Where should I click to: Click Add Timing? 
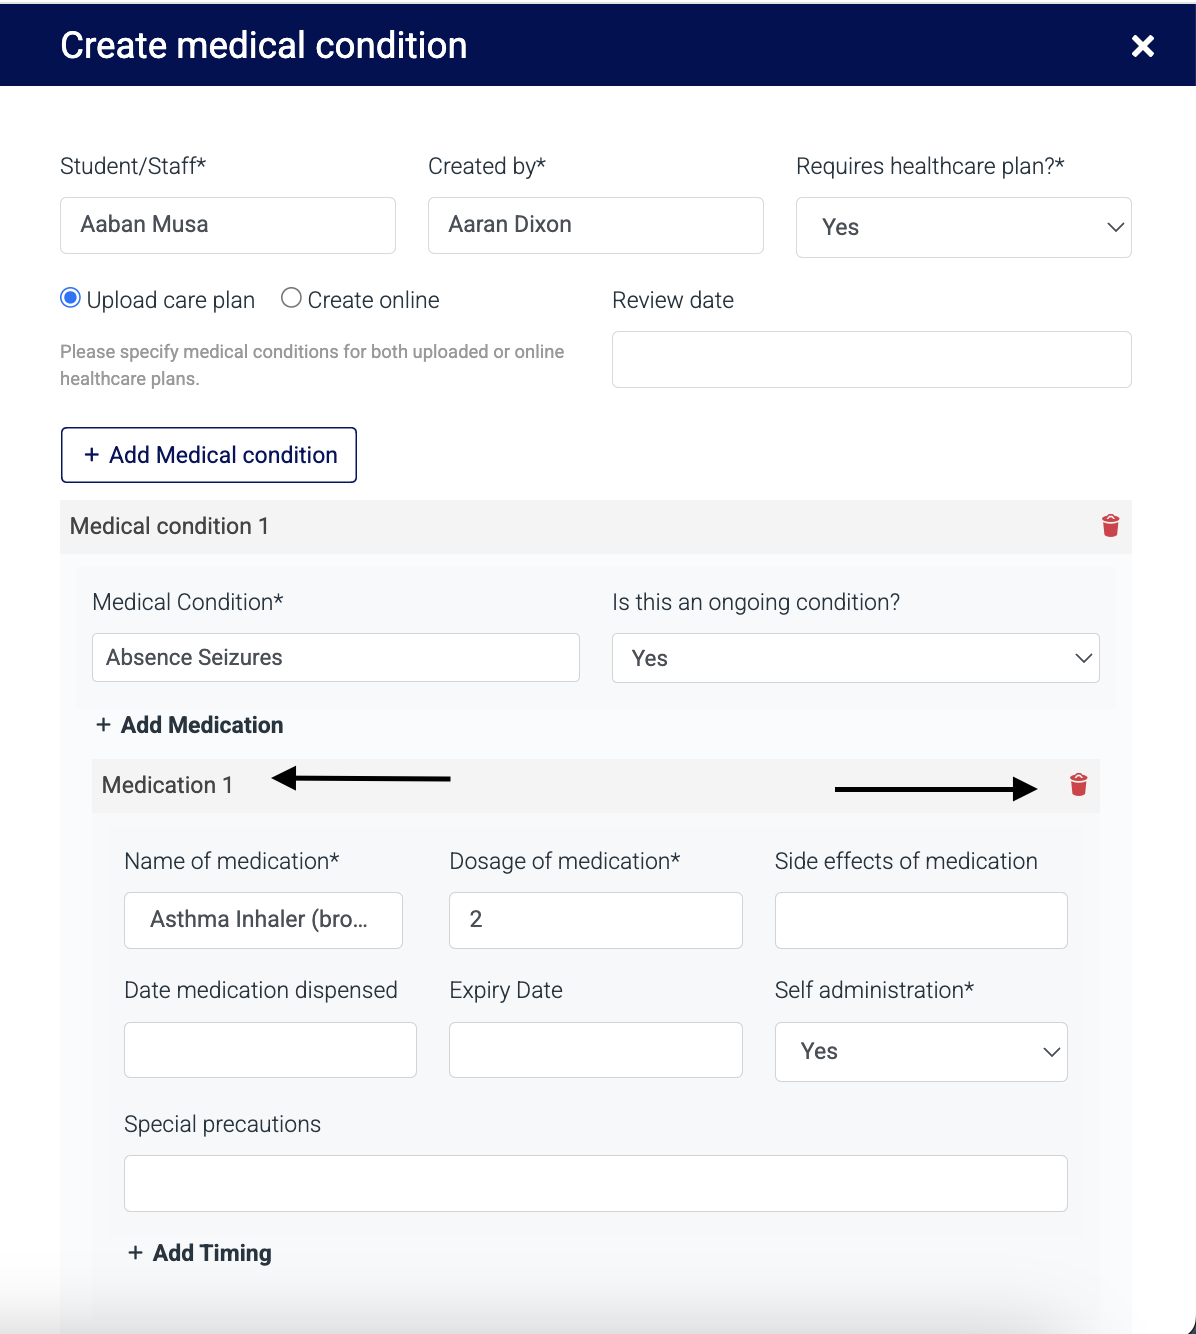pos(200,1253)
